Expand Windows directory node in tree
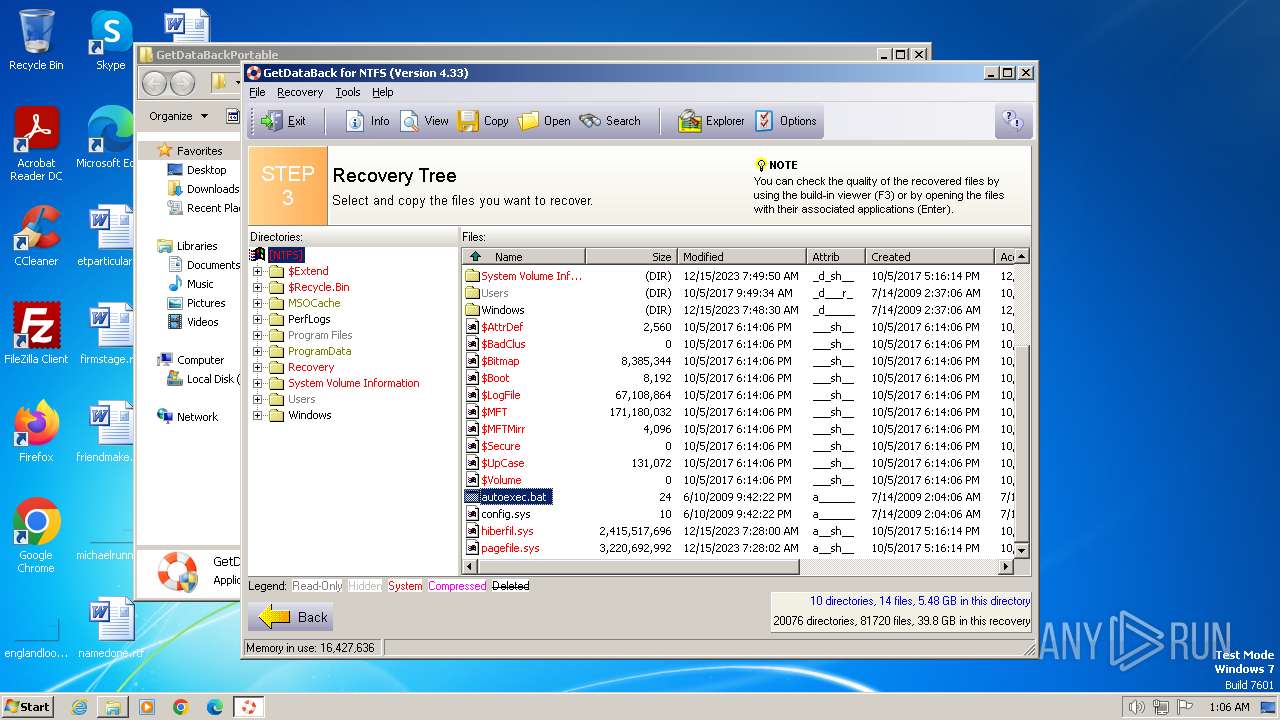This screenshot has height=720, width=1280. point(258,415)
